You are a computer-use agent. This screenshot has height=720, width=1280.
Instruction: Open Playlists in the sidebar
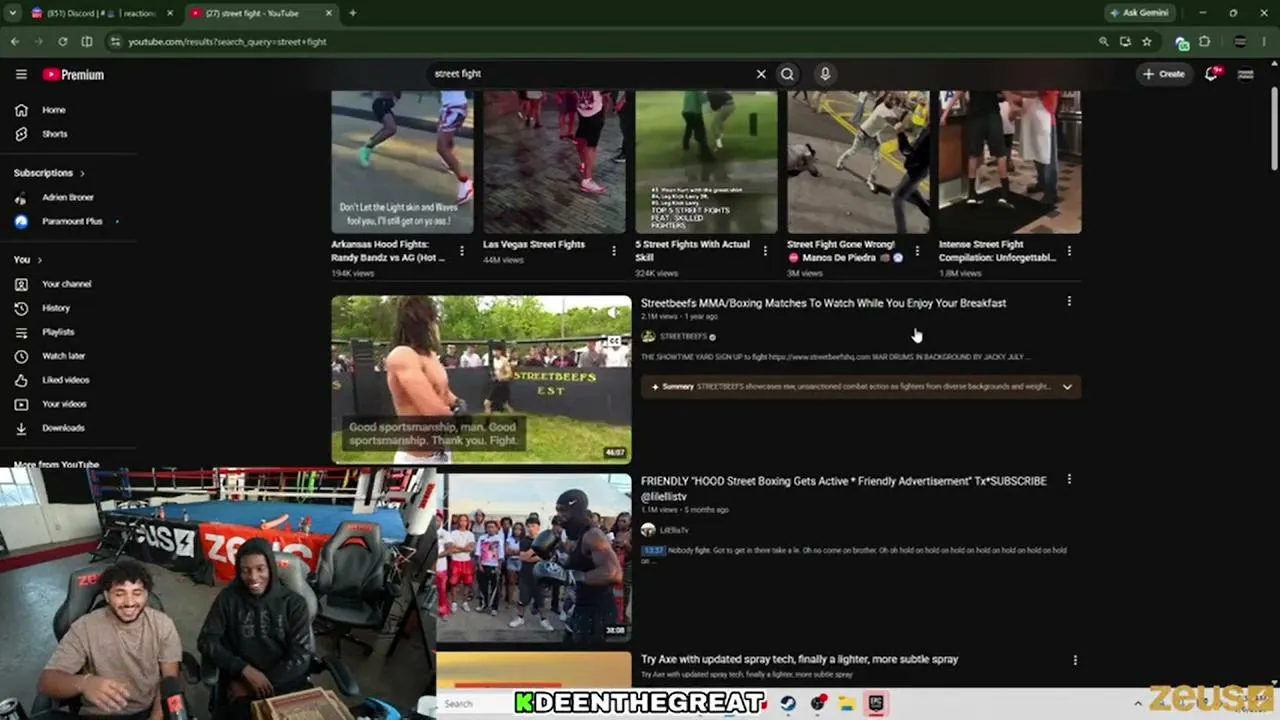point(58,332)
